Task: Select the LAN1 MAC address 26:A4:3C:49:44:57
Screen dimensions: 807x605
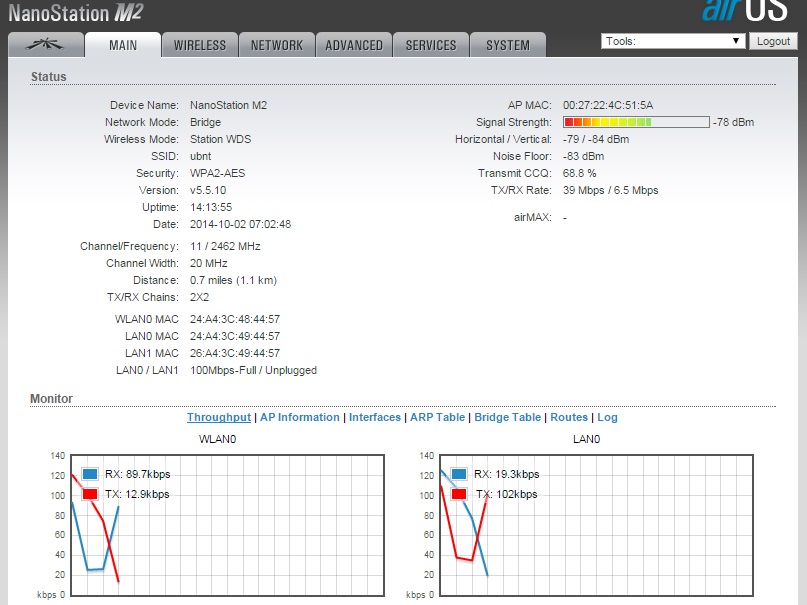Action: pyautogui.click(x=235, y=353)
